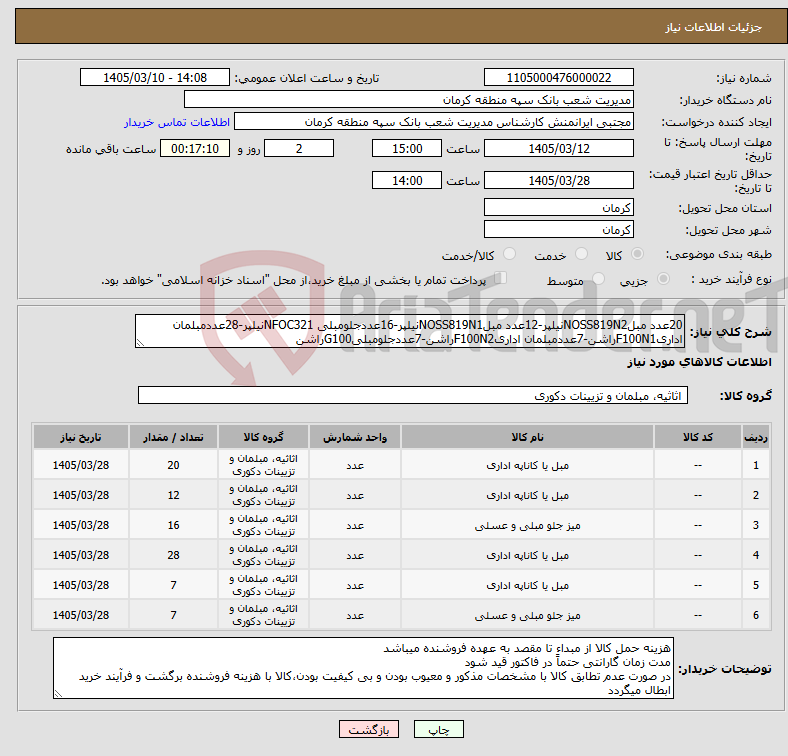Select the کالا radio button
This screenshot has width=788, height=756.
click(x=637, y=254)
